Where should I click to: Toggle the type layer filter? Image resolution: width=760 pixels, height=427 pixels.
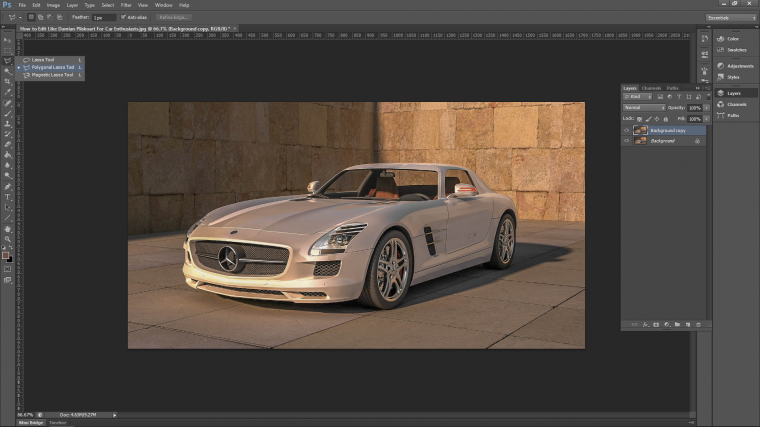point(679,97)
